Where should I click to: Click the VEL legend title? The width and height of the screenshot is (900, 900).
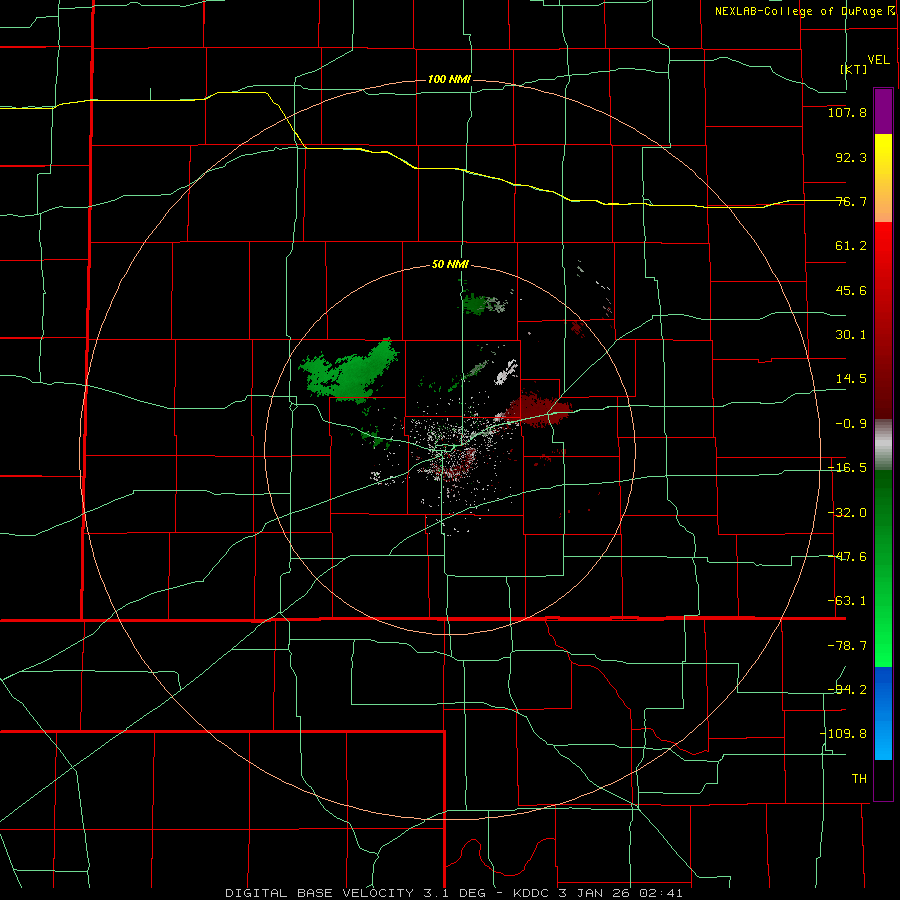pos(878,60)
